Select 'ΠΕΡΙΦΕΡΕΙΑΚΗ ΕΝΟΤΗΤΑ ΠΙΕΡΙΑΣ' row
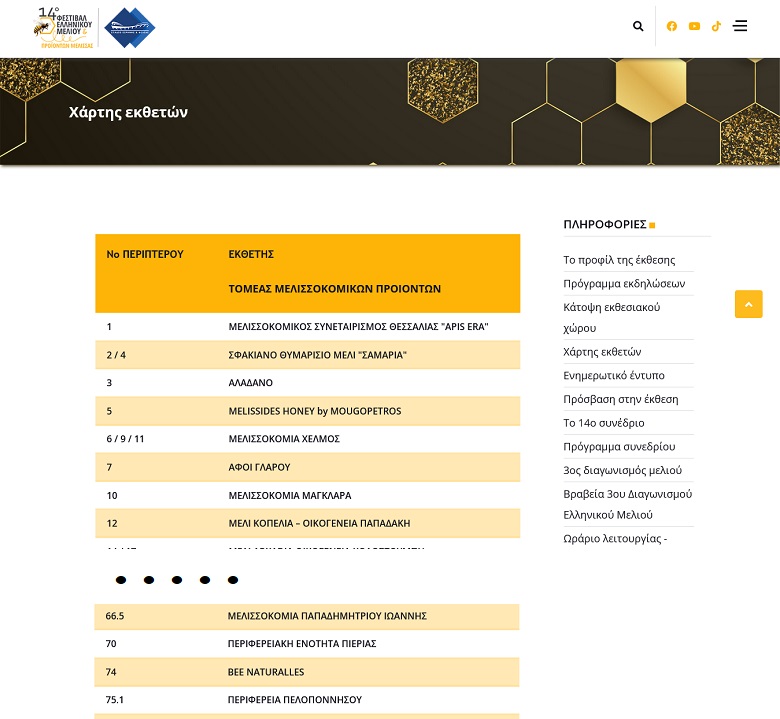This screenshot has width=780, height=719. tap(307, 643)
